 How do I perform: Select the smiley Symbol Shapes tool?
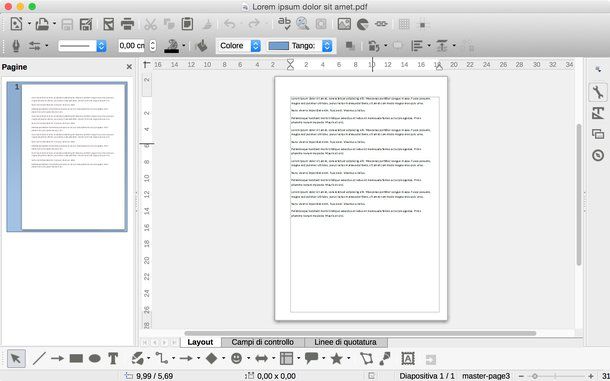click(x=237, y=358)
